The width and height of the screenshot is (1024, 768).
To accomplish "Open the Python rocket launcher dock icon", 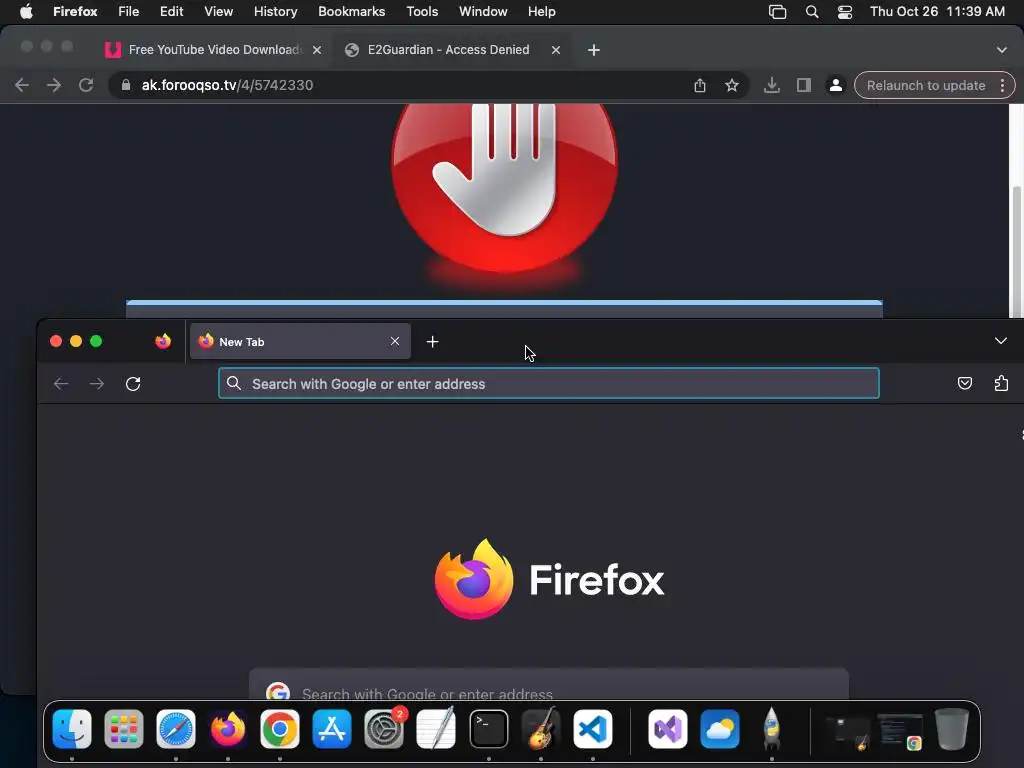I will 771,729.
